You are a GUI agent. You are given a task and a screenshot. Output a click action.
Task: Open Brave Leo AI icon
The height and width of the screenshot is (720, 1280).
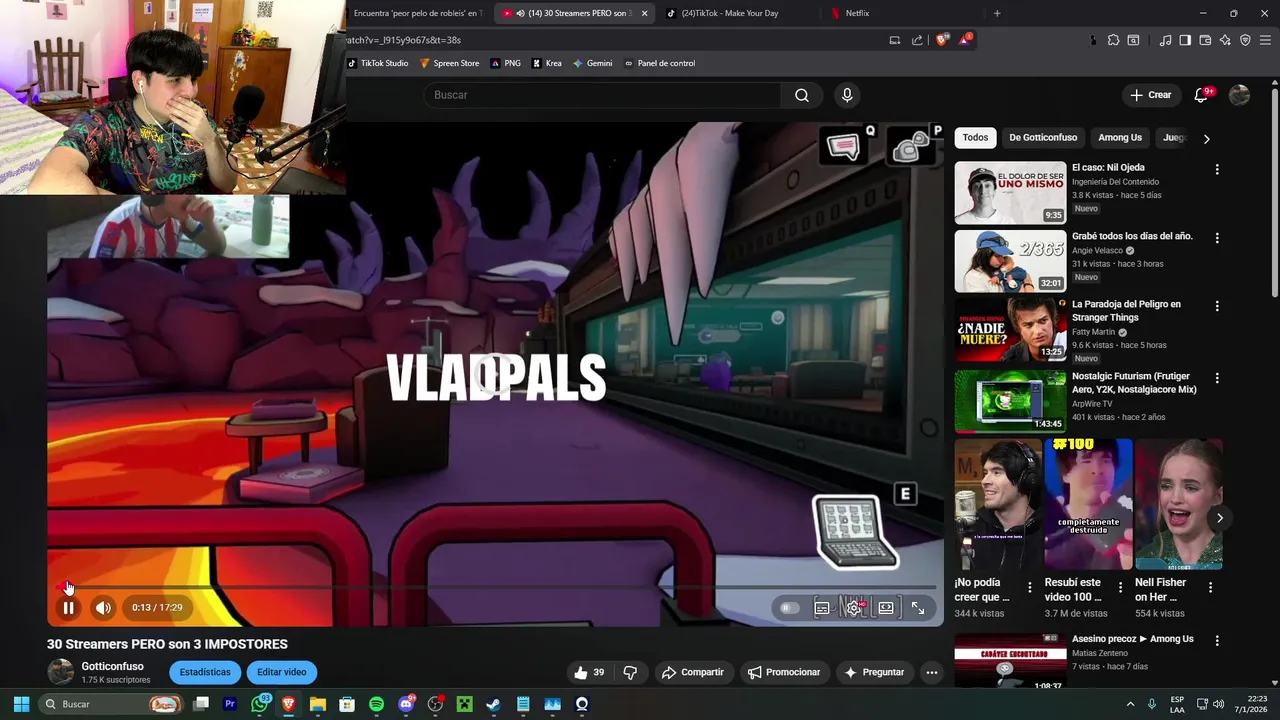click(1225, 40)
